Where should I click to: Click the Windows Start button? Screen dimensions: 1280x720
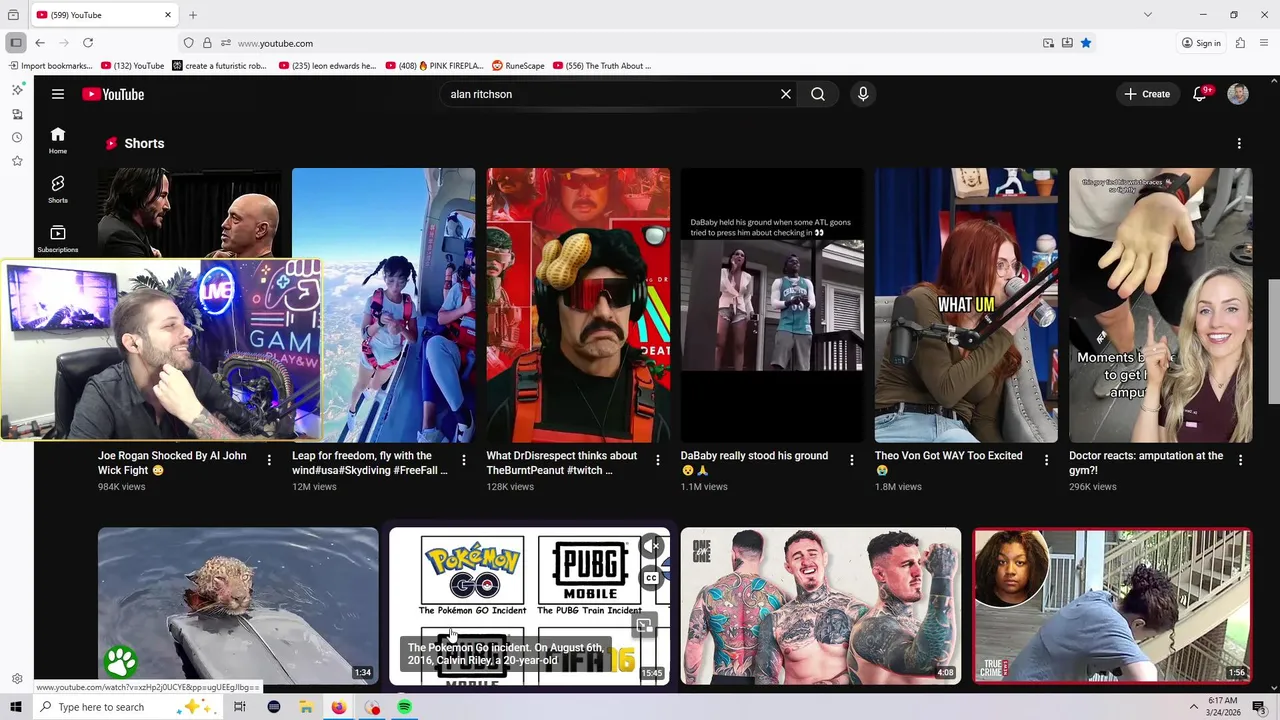pyautogui.click(x=16, y=707)
